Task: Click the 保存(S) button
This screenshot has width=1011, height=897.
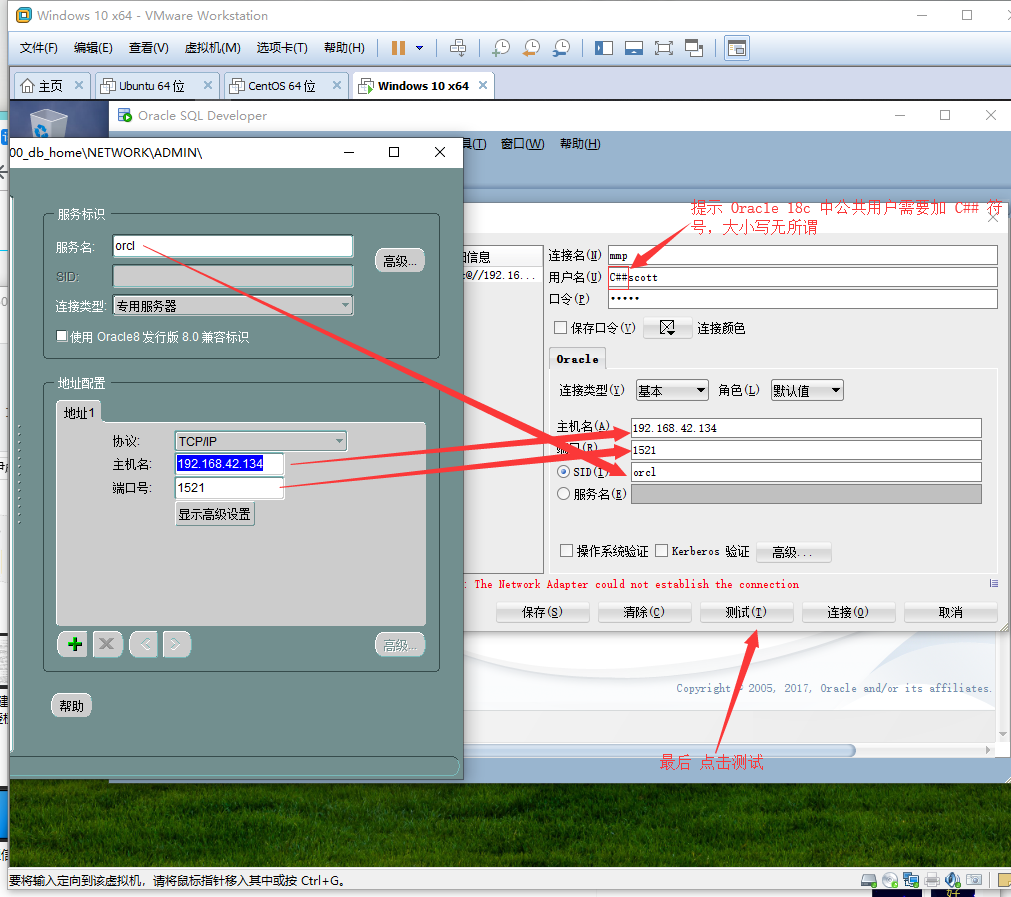Action: coord(542,612)
